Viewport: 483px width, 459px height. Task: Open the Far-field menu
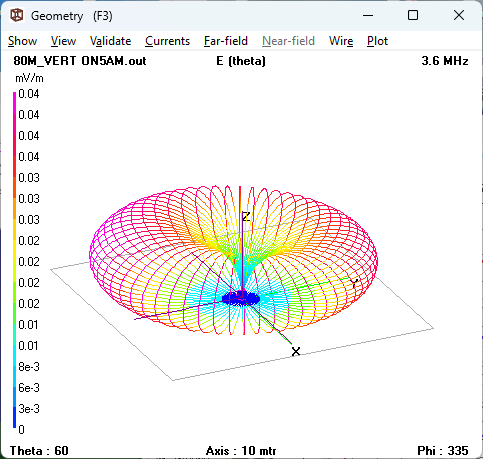tap(226, 41)
